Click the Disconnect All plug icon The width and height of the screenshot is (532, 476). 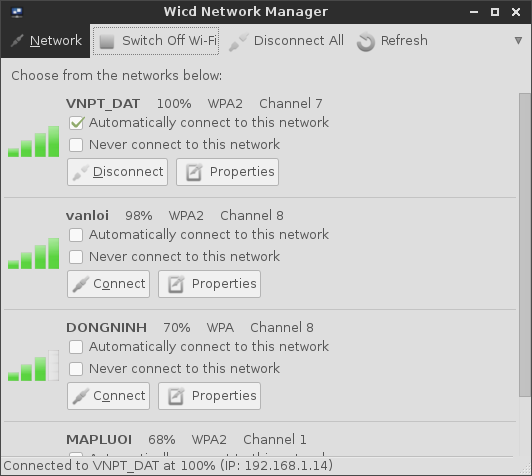click(239, 41)
